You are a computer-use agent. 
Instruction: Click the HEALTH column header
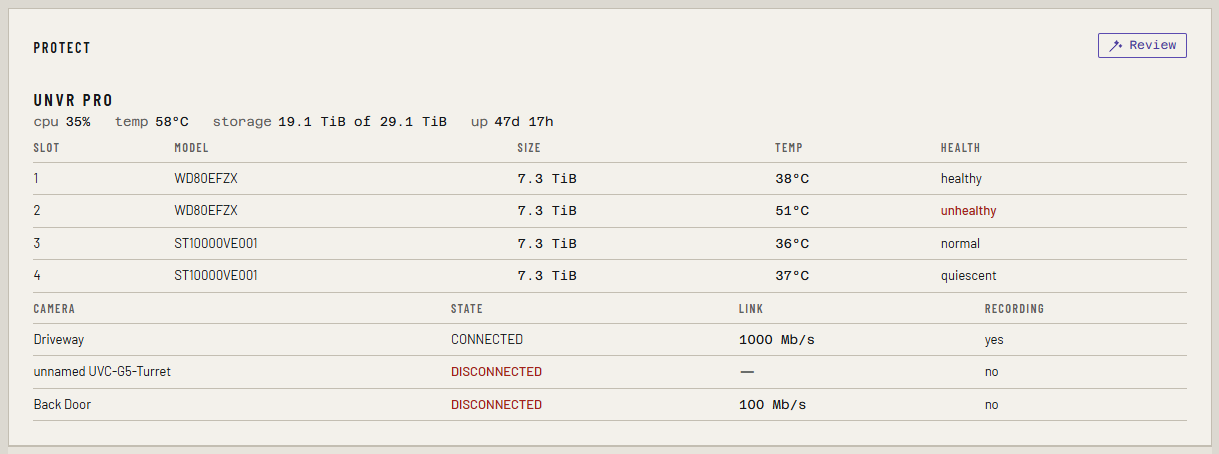pos(960,148)
